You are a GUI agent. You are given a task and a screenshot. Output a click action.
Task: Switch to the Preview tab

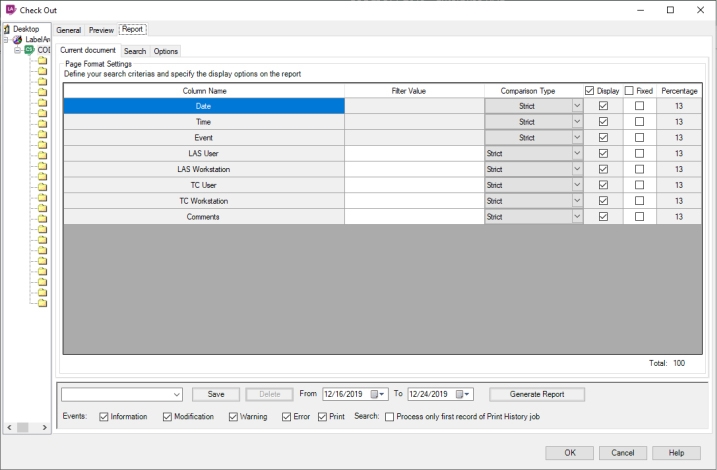101,30
